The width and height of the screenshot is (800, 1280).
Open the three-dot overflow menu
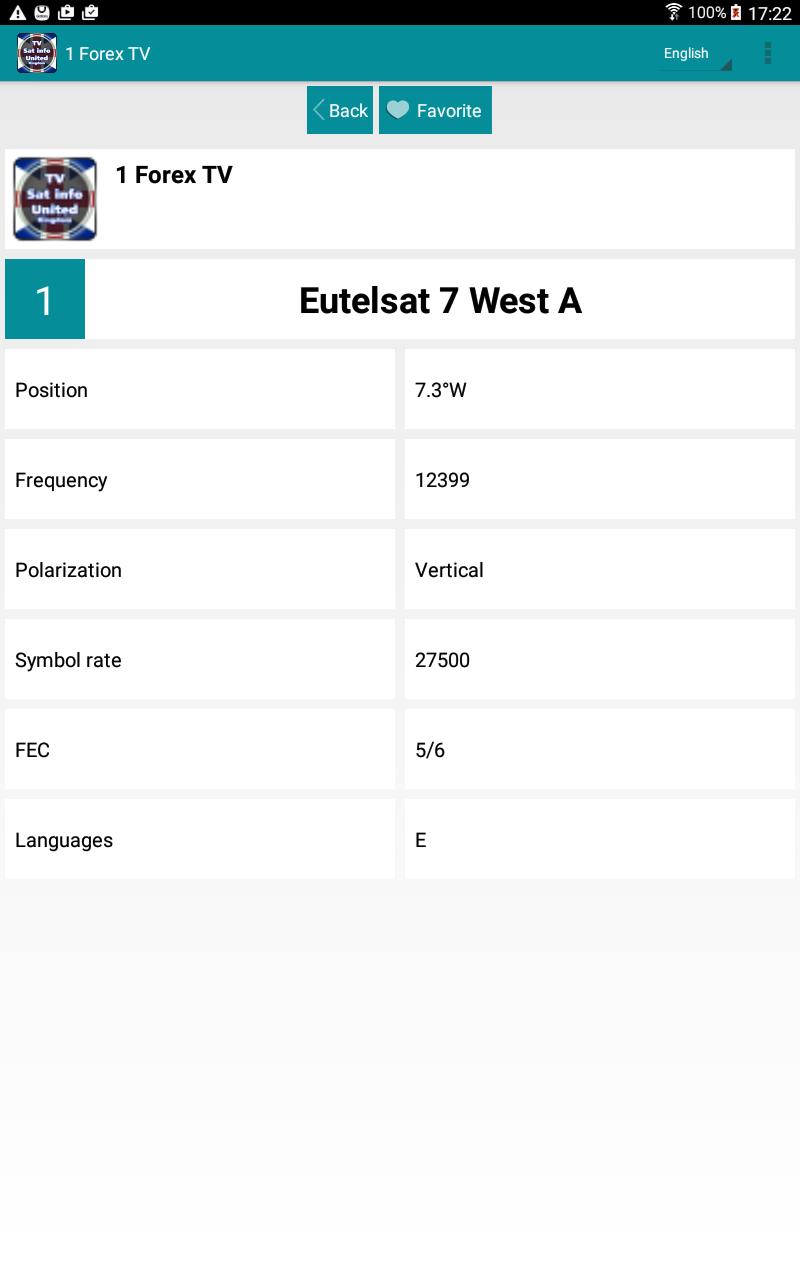pos(767,53)
